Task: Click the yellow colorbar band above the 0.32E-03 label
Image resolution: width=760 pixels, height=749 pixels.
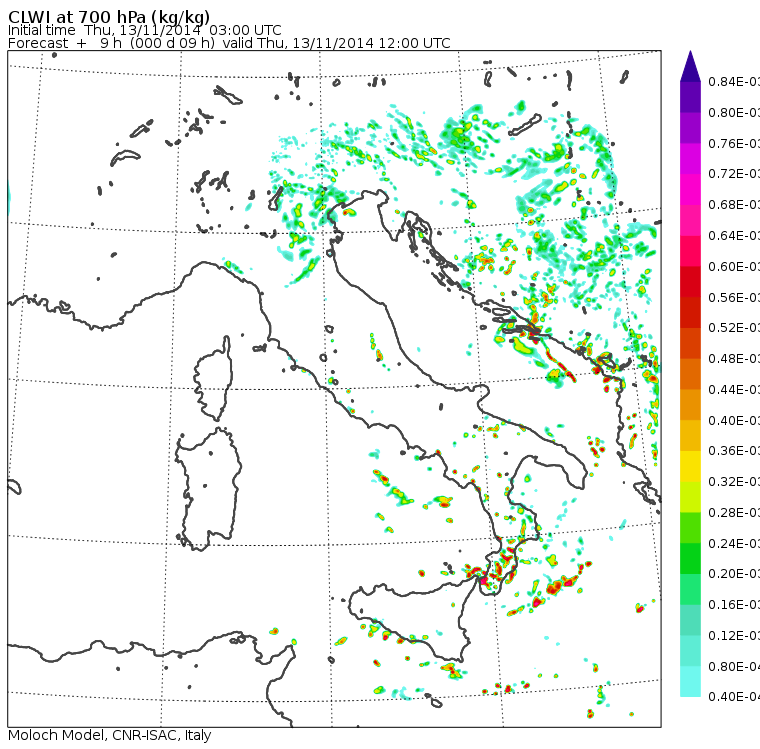Action: [690, 466]
